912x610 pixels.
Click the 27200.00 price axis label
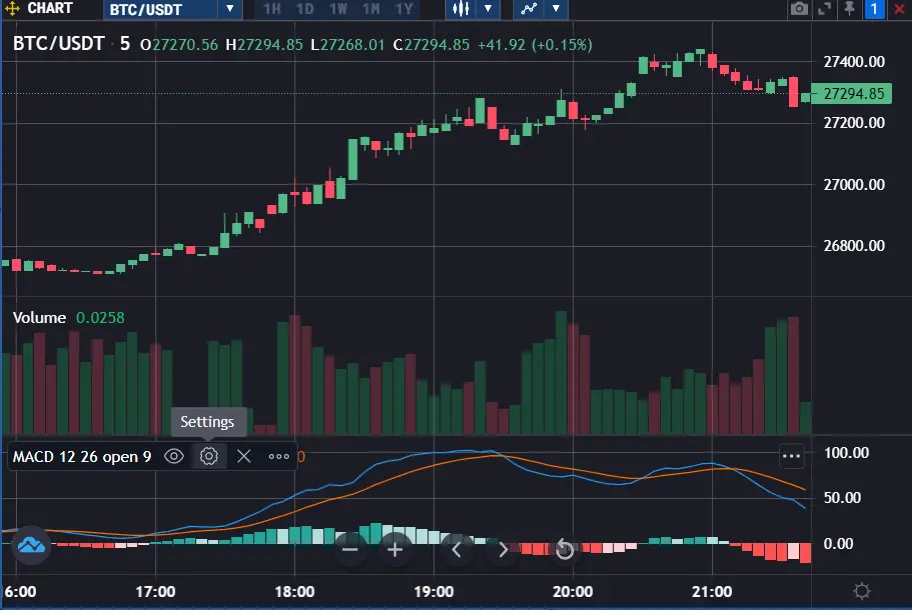[x=854, y=123]
